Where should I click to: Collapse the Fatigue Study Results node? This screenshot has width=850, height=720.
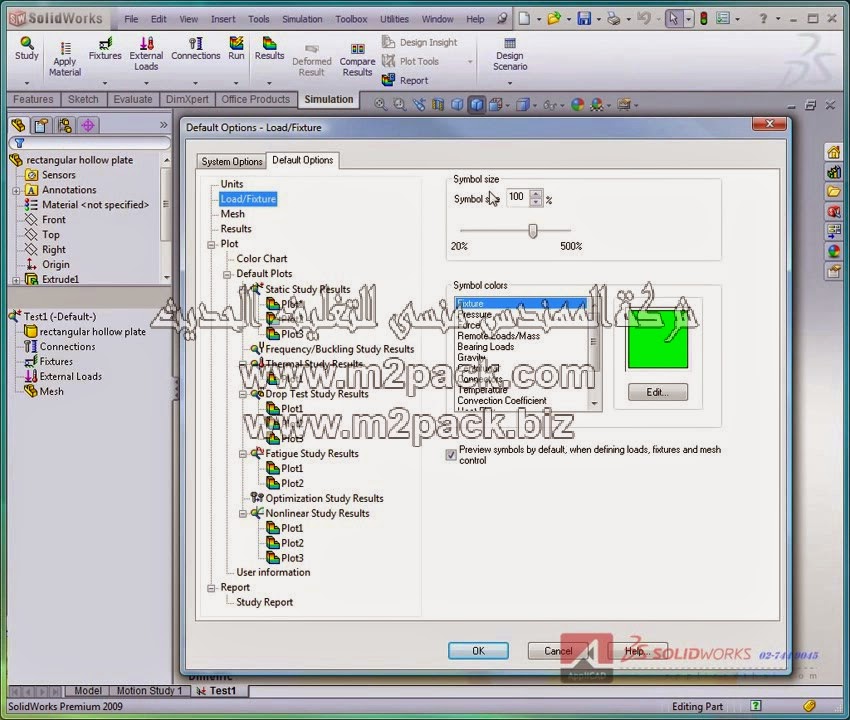tap(243, 454)
